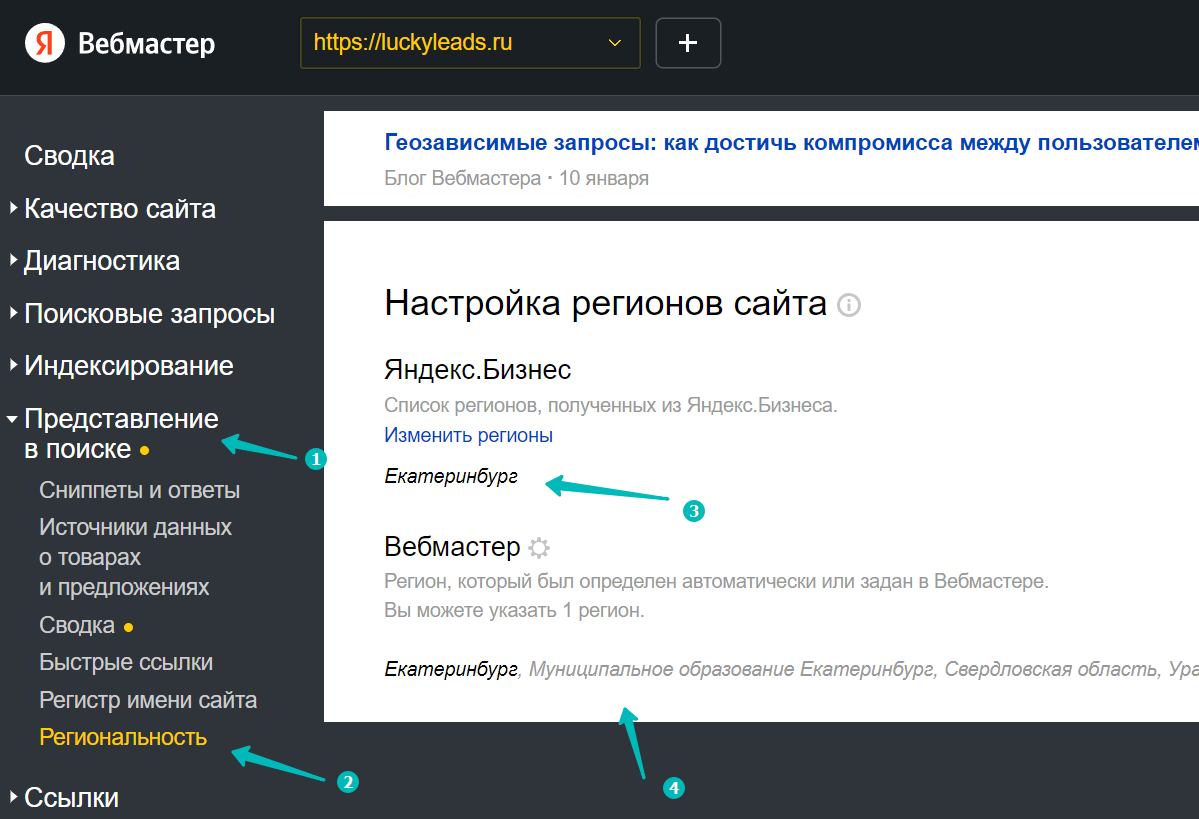Click the Yandex logo icon
The width and height of the screenshot is (1199, 819).
(x=45, y=44)
